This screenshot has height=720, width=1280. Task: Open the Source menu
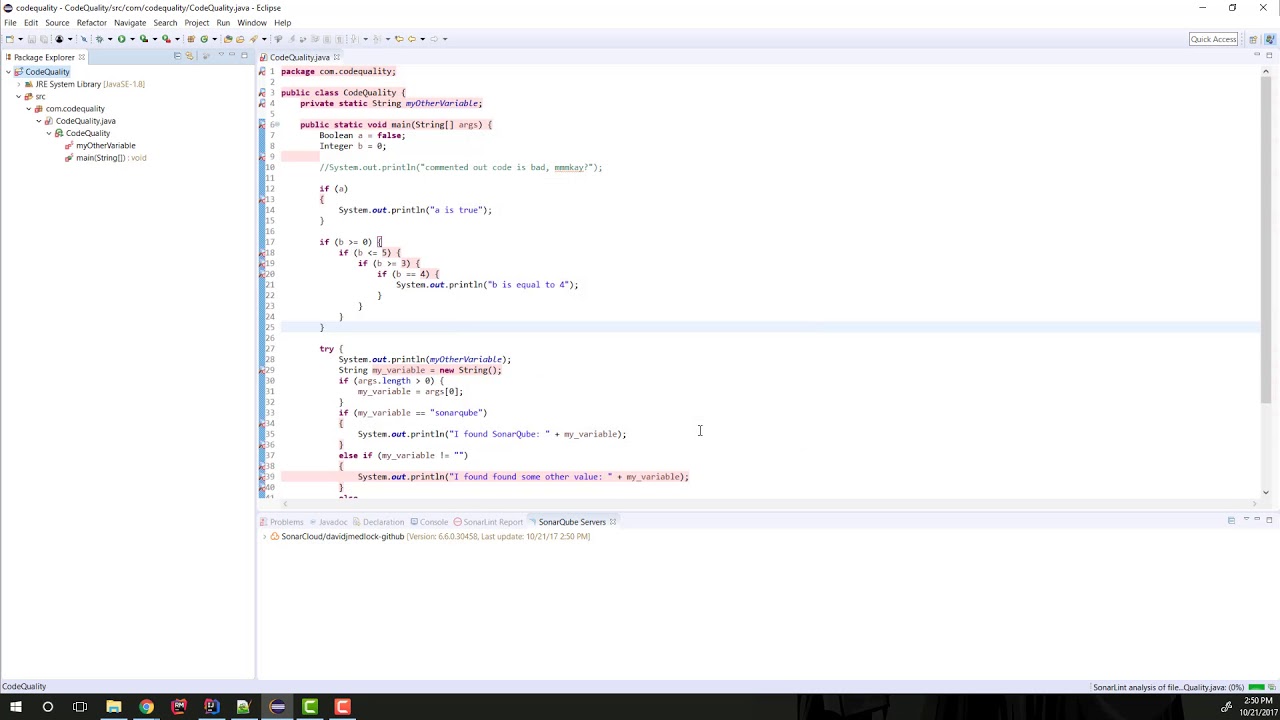point(57,22)
